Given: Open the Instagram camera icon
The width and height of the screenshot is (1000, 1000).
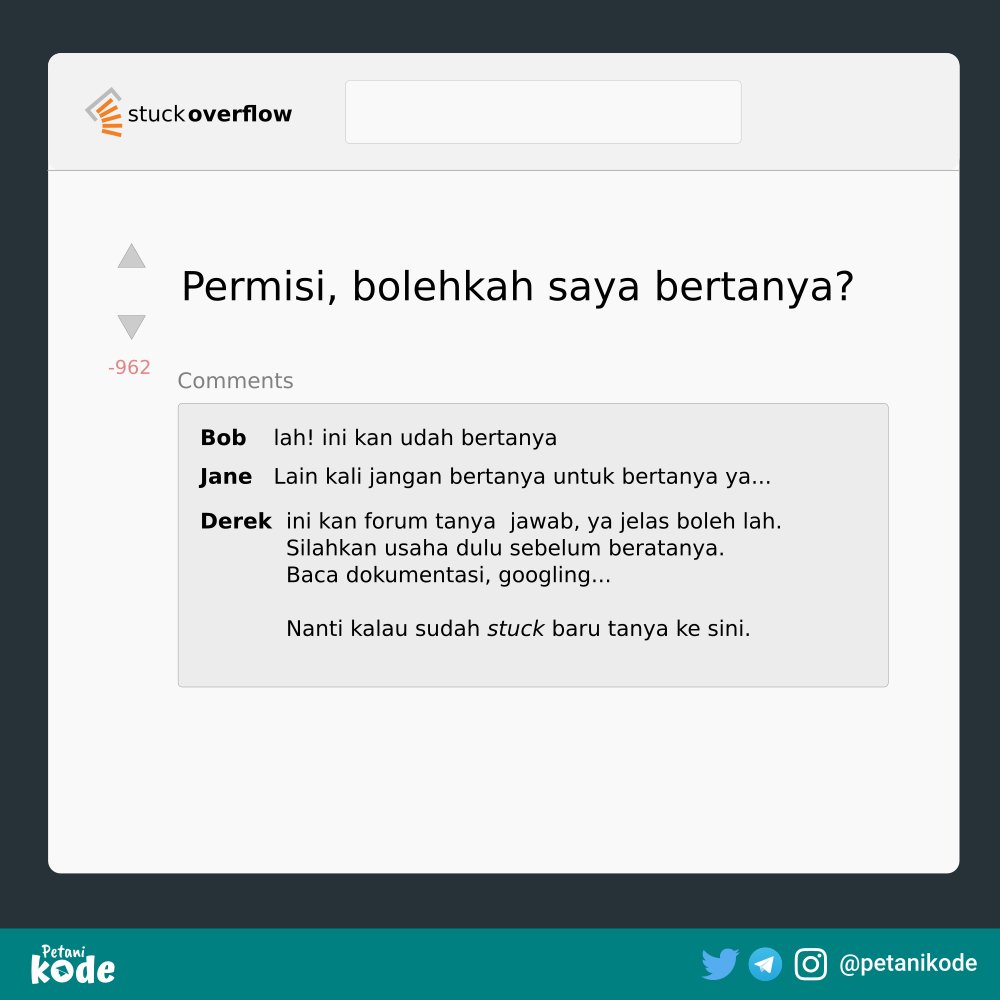Looking at the screenshot, I should pyautogui.click(x=811, y=964).
